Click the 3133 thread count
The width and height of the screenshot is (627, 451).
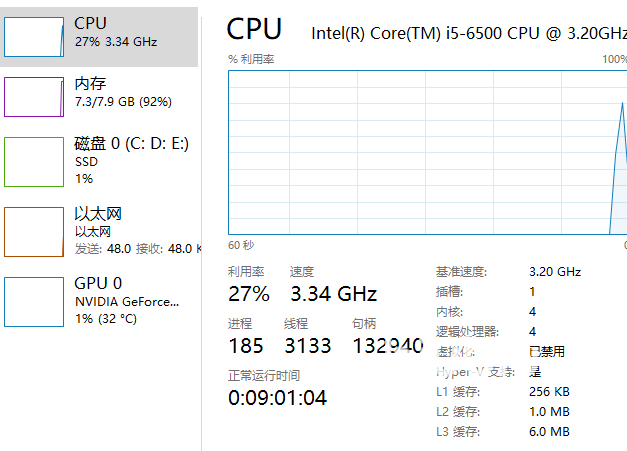click(308, 347)
